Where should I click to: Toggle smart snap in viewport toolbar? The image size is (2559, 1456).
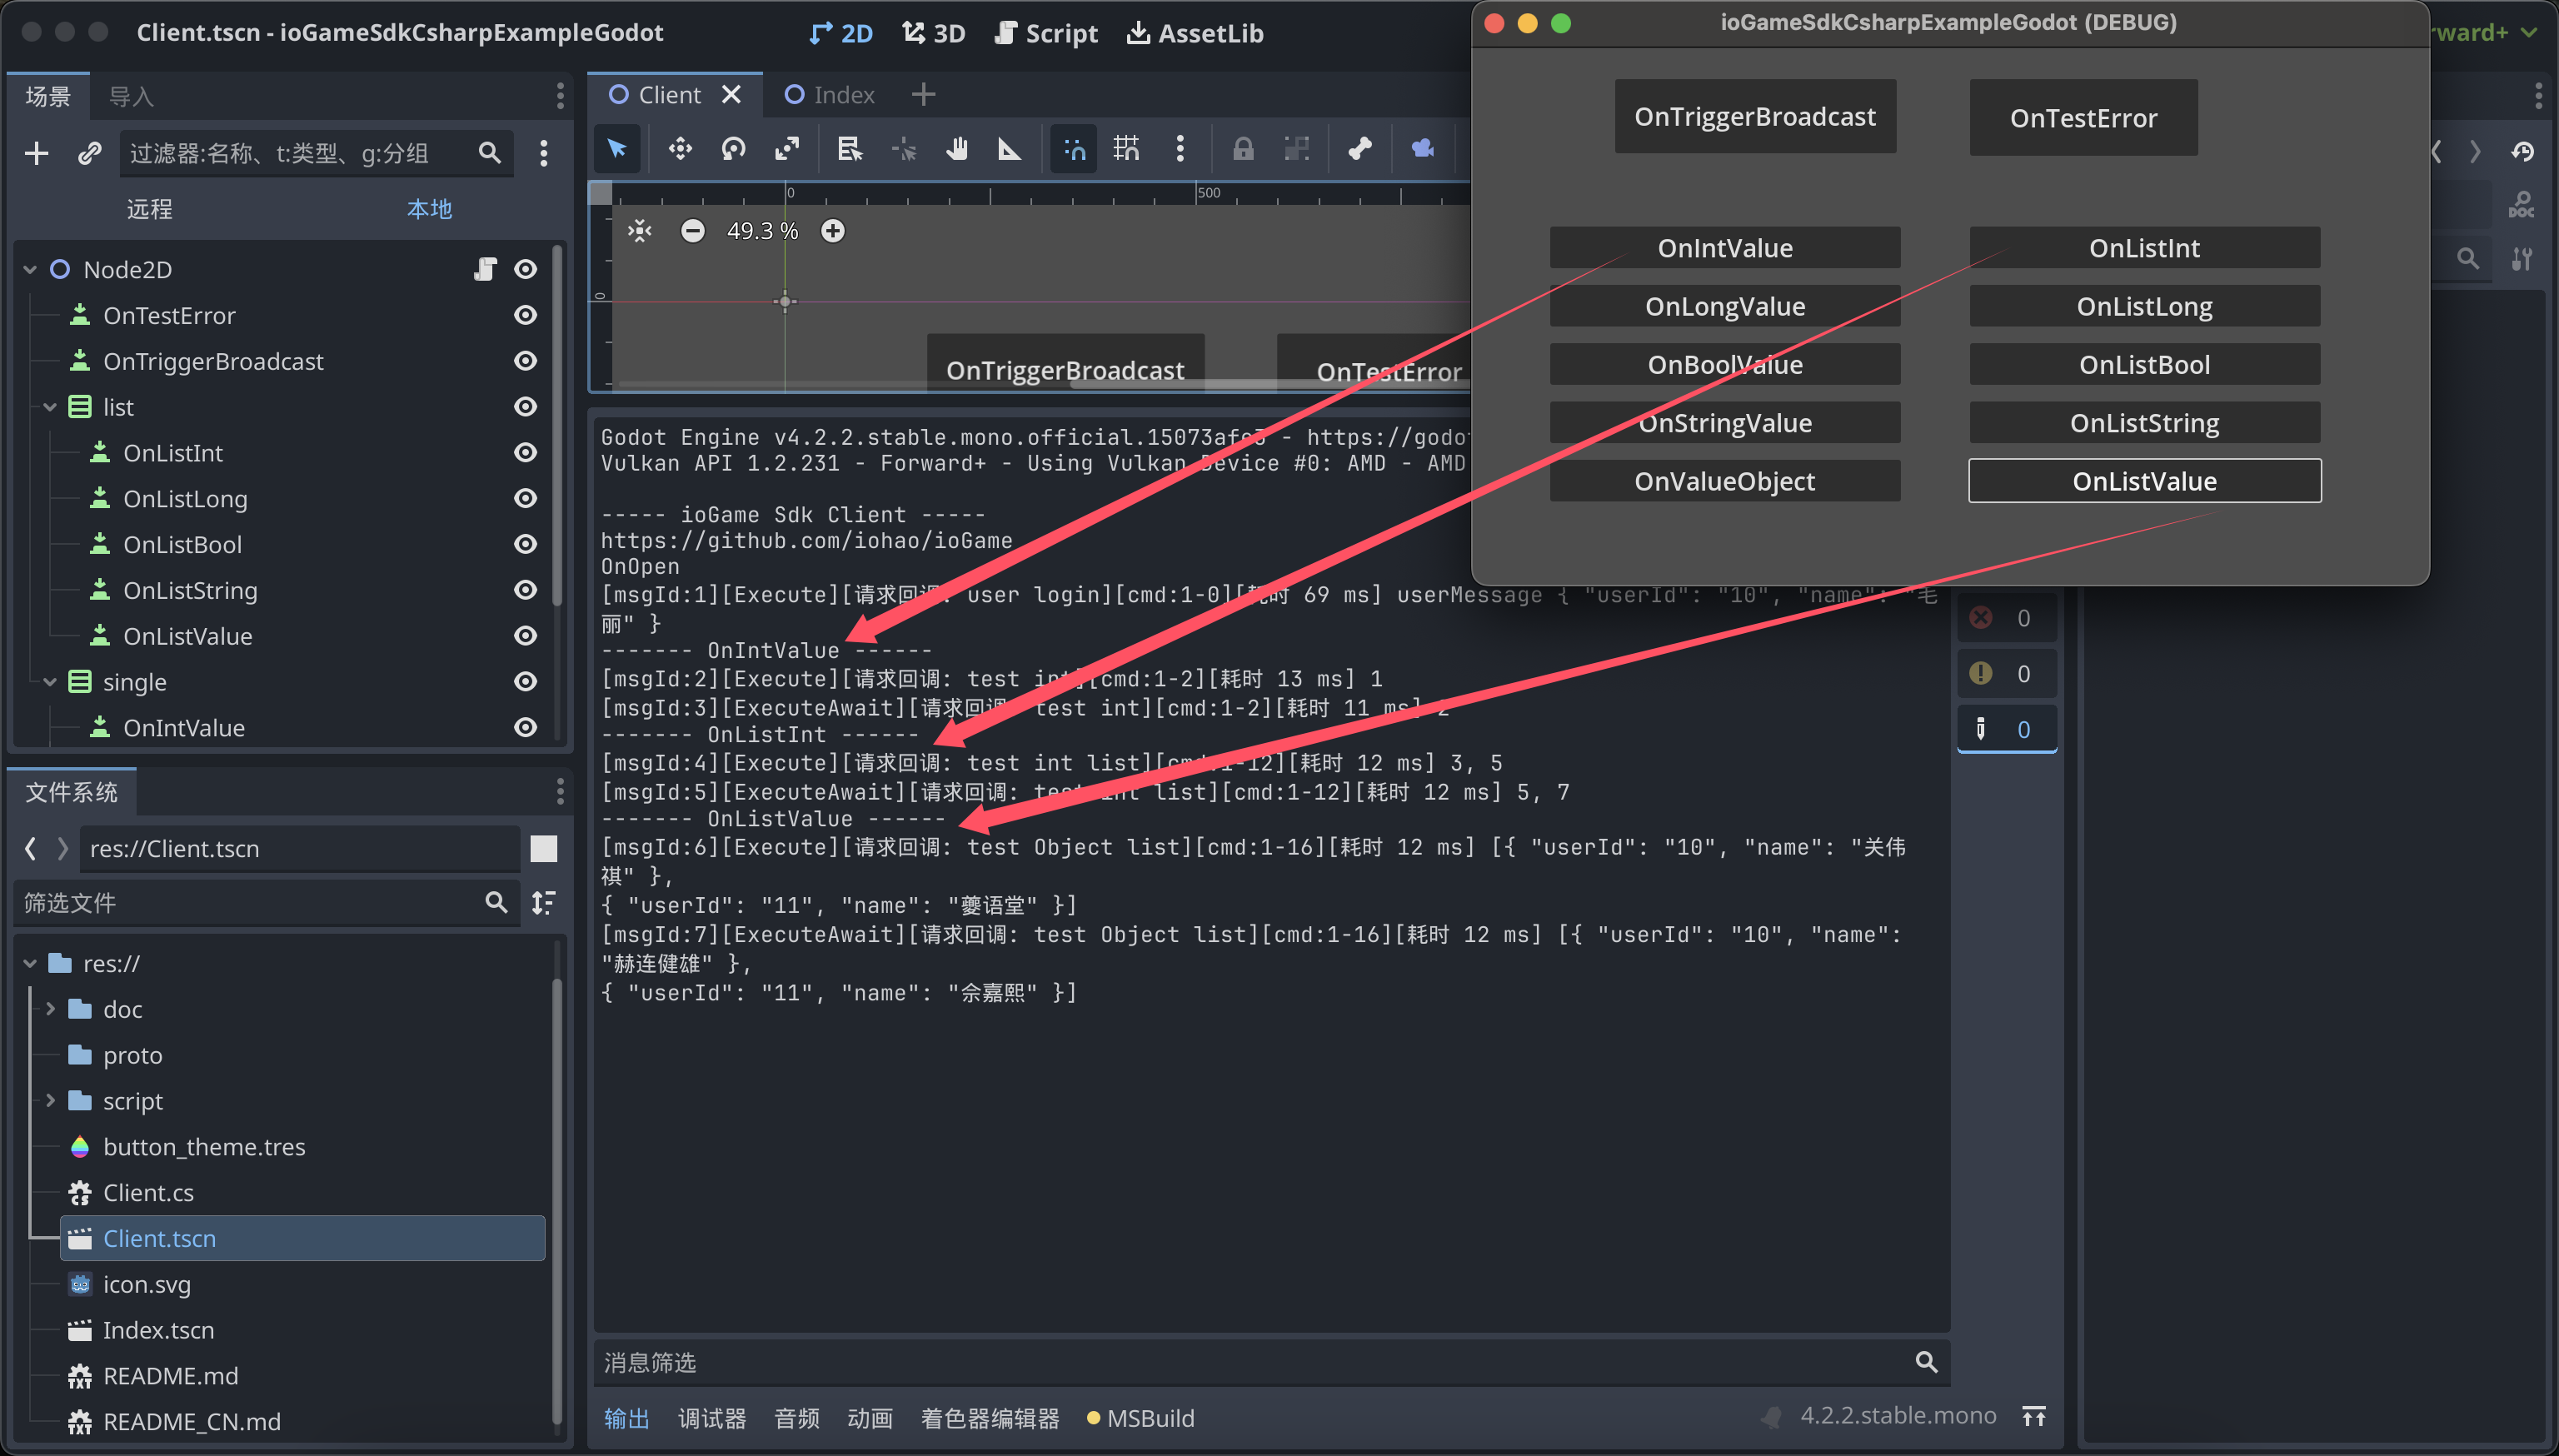point(1074,150)
